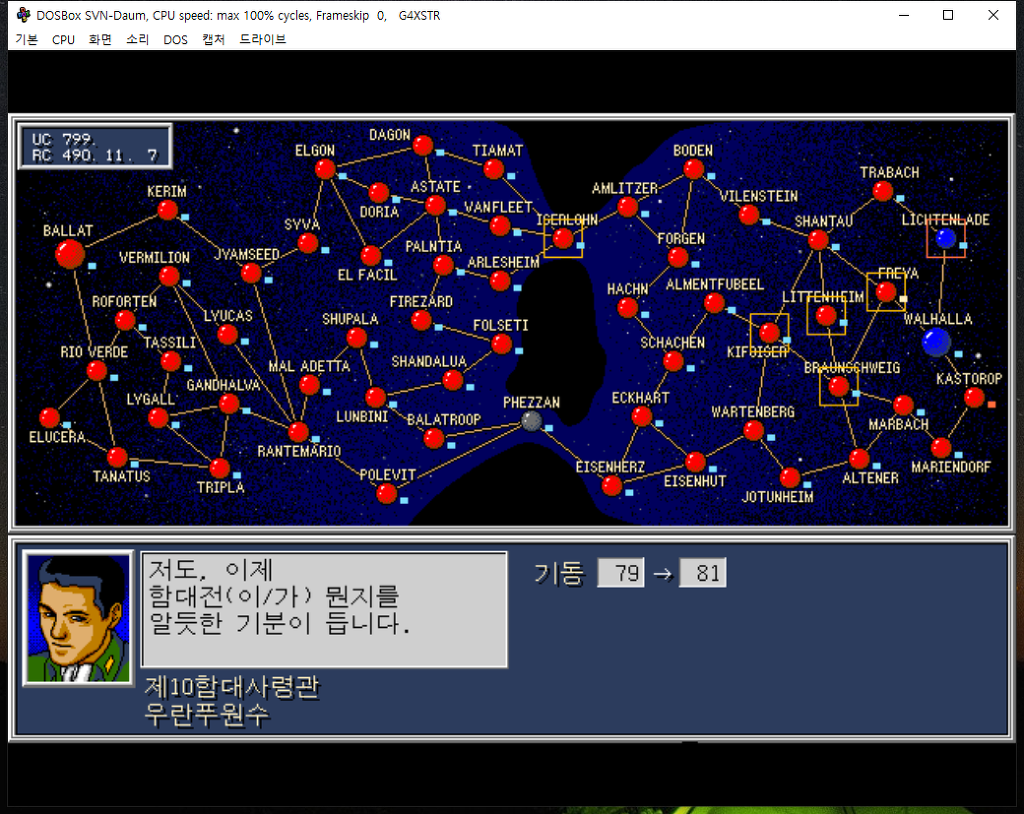The image size is (1024, 814).
Task: Select the DORIA star system
Action: 379,193
